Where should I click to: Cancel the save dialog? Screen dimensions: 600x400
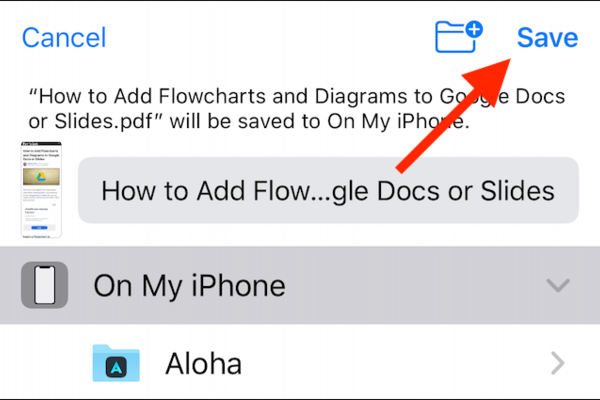click(64, 38)
